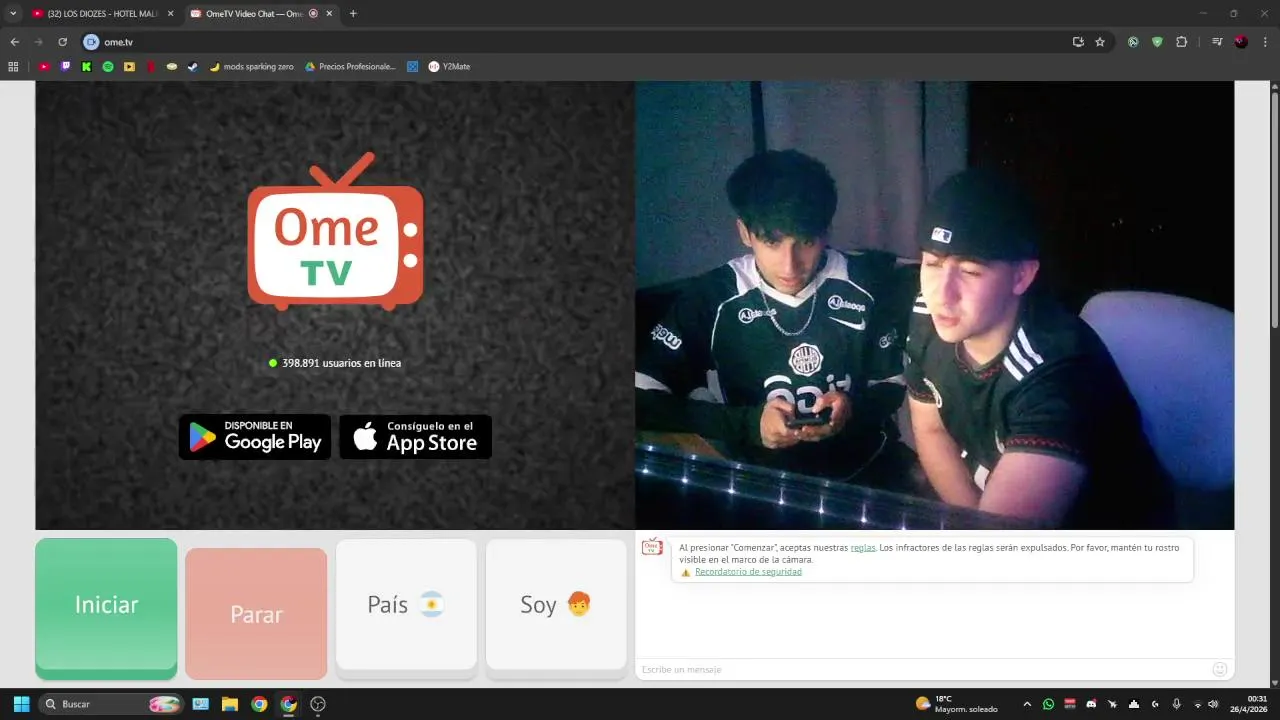Open the Chrome three-dot menu
This screenshot has height=720, width=1280.
click(x=1265, y=42)
